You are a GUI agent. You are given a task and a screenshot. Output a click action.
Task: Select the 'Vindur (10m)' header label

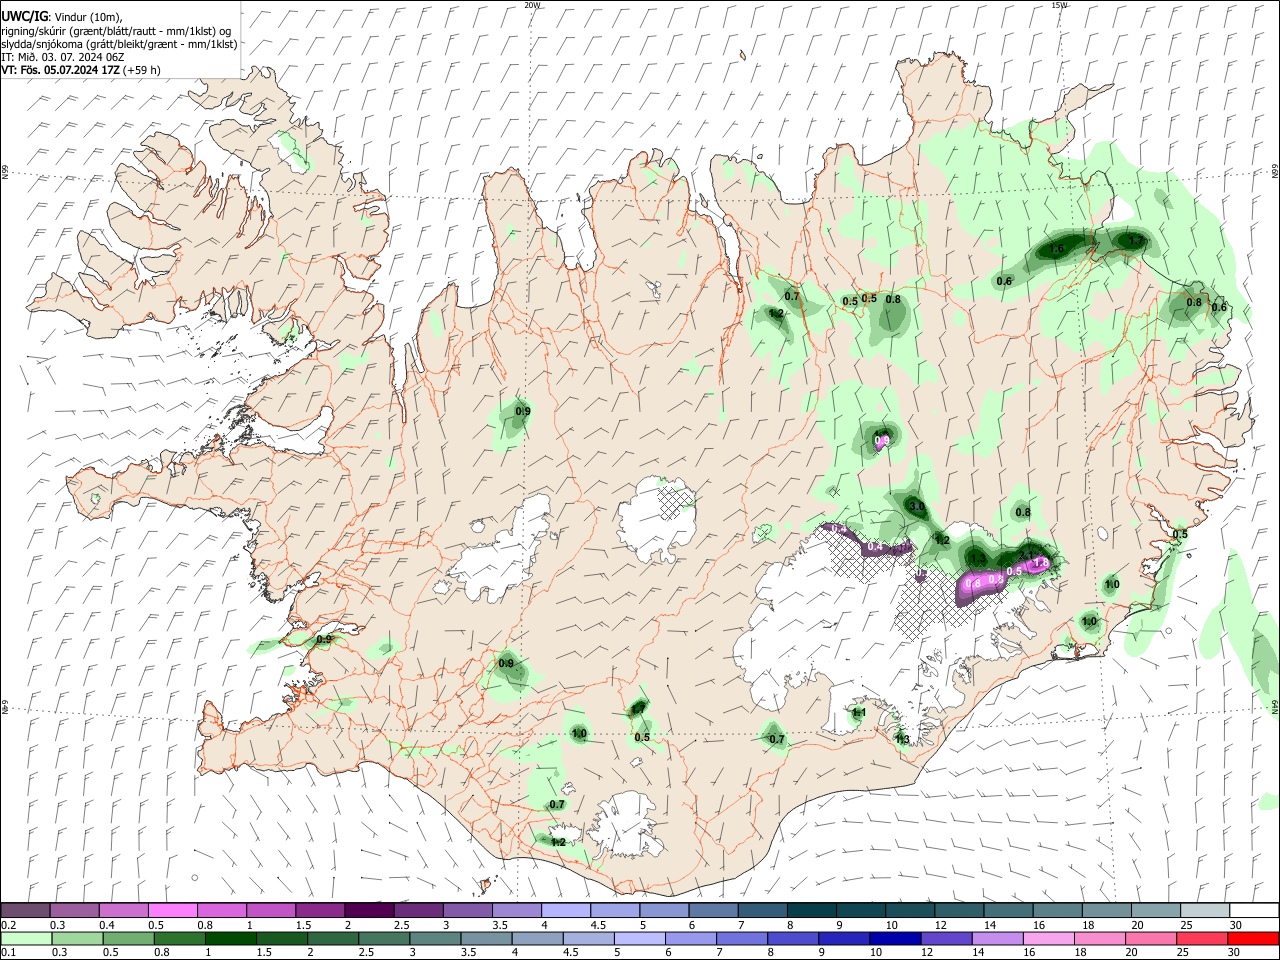tap(86, 17)
